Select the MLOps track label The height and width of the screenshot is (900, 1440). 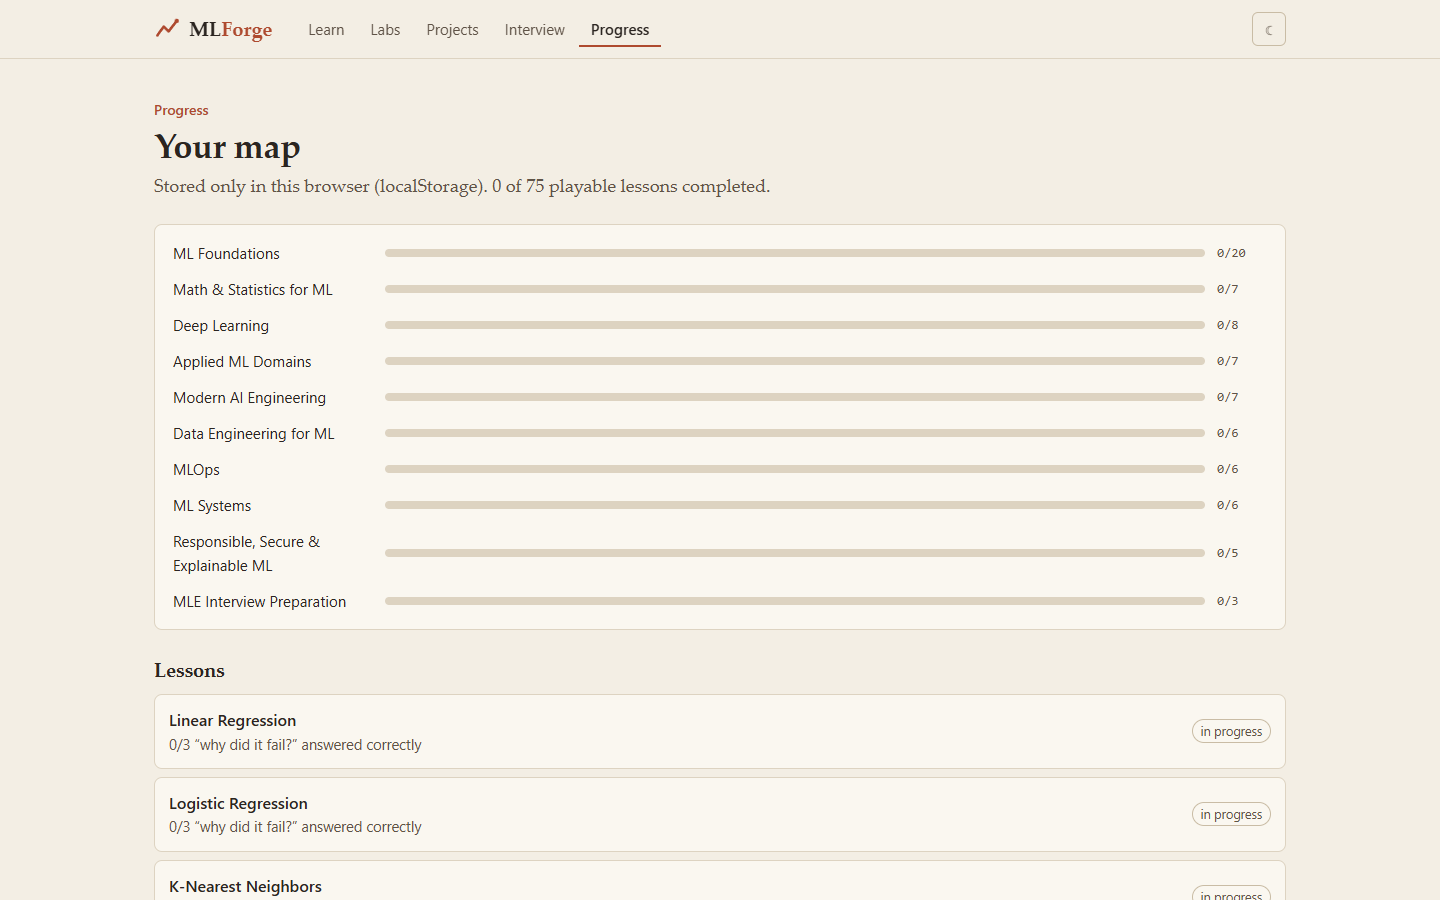tap(196, 470)
